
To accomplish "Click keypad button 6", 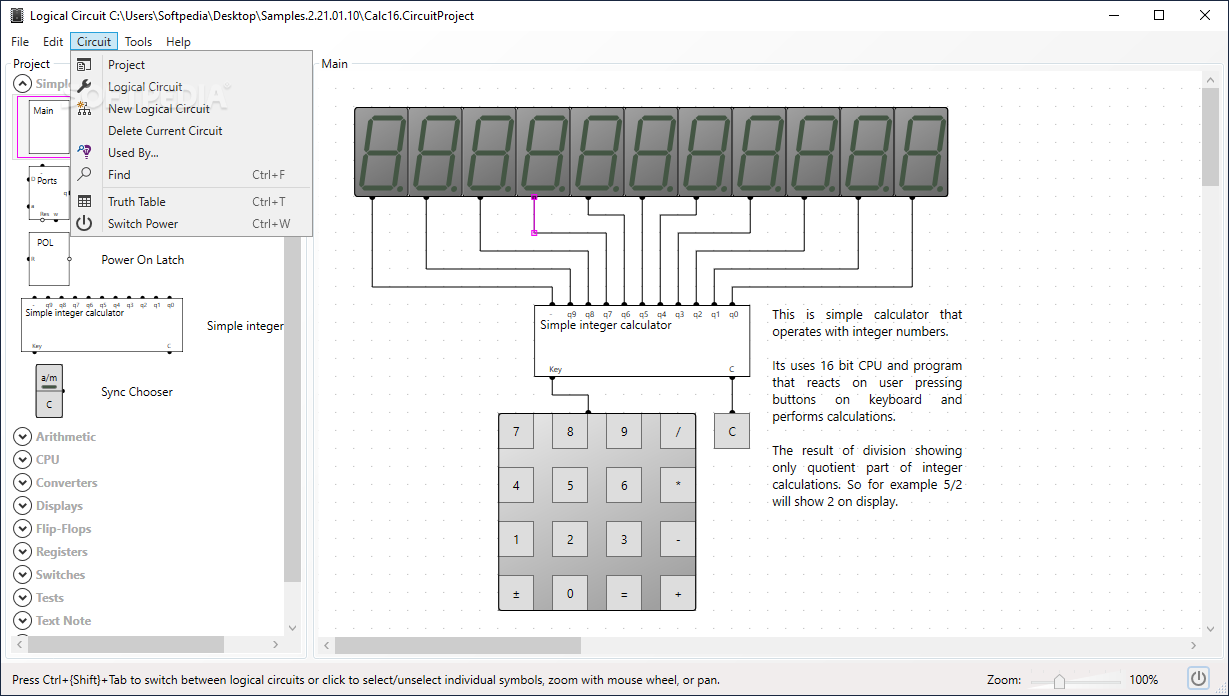I will tap(624, 486).
